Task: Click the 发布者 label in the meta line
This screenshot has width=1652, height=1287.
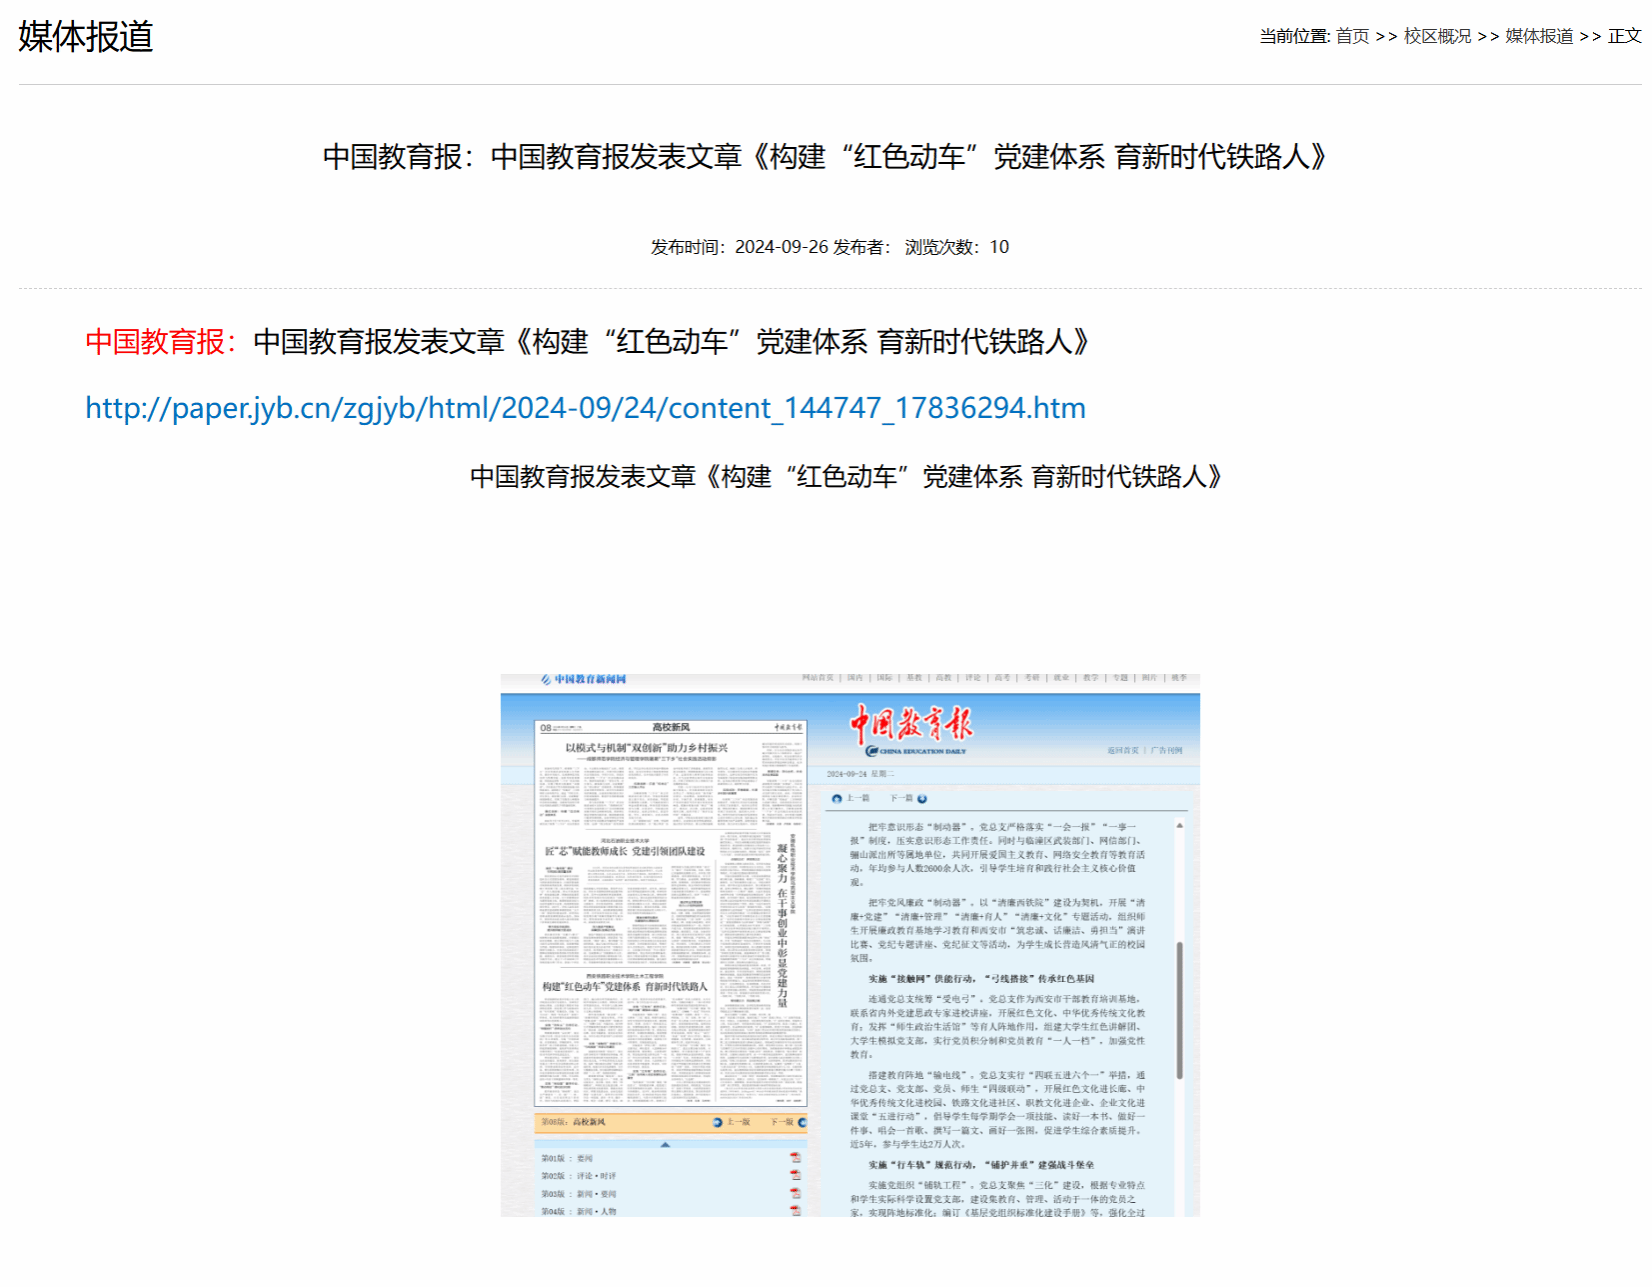Action: coord(862,247)
